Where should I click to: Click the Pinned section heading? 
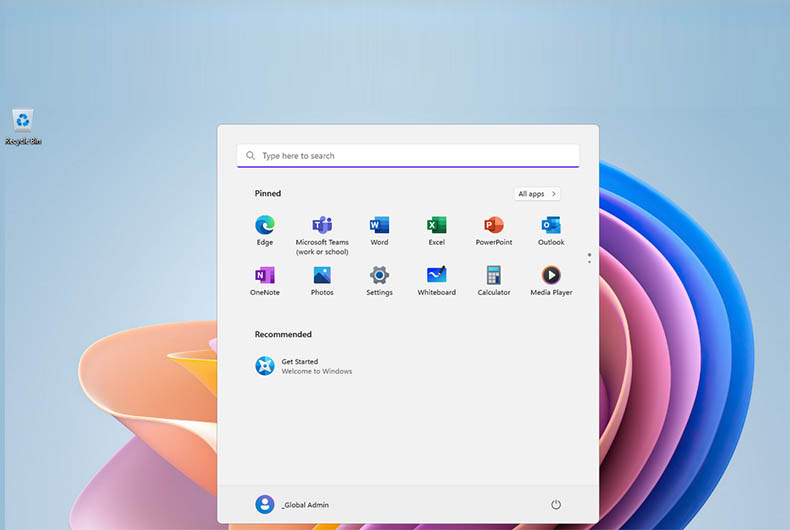[268, 193]
